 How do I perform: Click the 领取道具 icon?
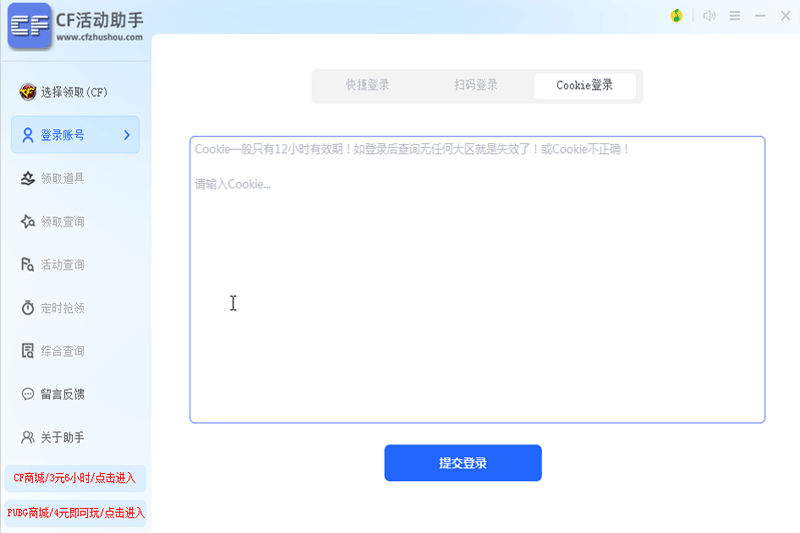(28, 178)
